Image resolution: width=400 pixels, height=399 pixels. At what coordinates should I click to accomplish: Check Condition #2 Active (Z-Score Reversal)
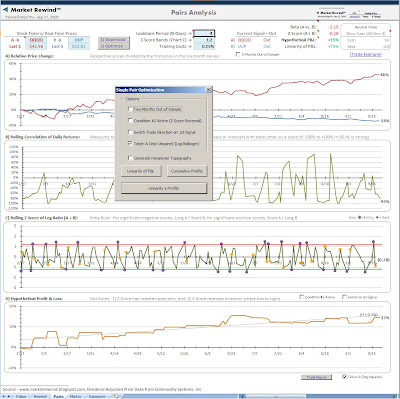point(130,121)
